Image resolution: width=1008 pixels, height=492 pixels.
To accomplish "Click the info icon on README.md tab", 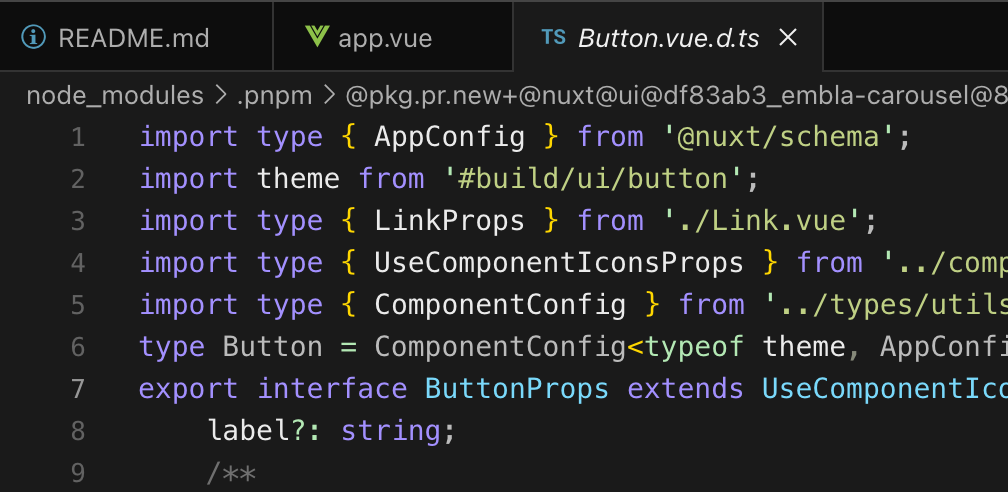I will click(x=33, y=37).
